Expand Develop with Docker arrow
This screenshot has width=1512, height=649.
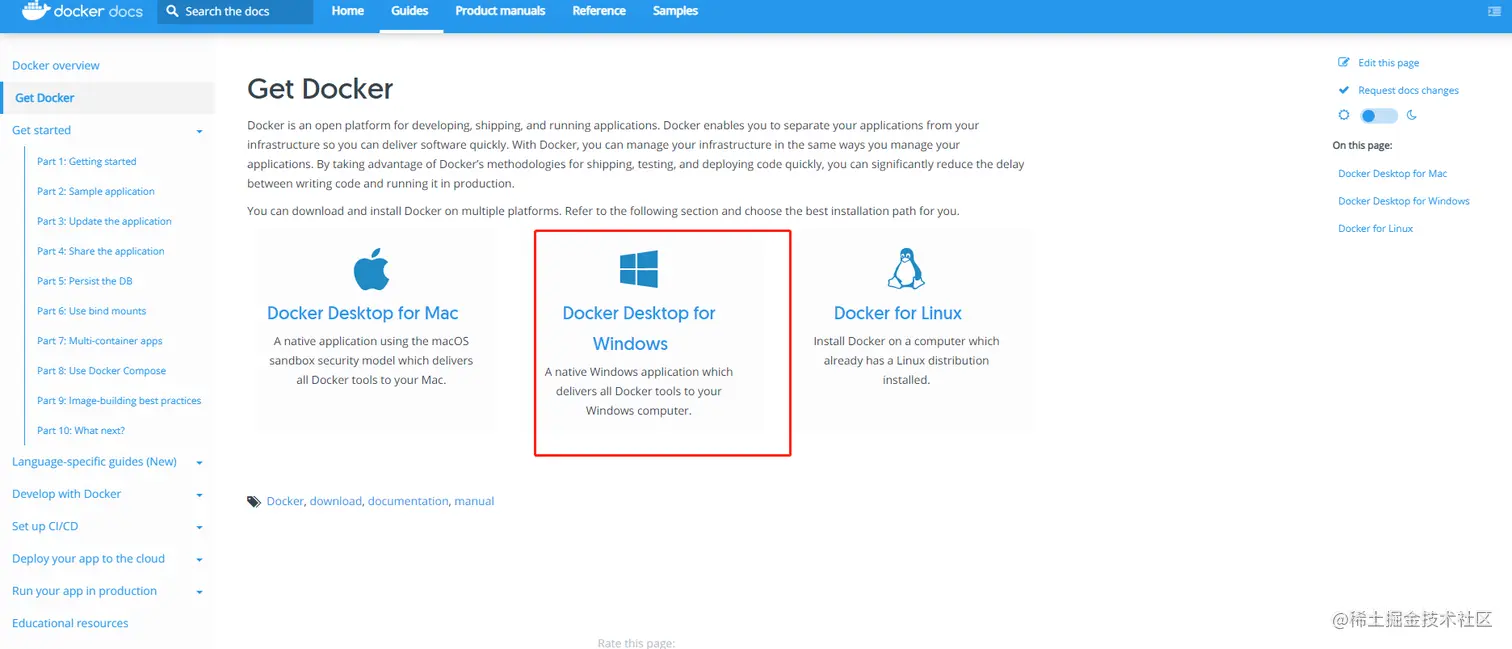199,495
